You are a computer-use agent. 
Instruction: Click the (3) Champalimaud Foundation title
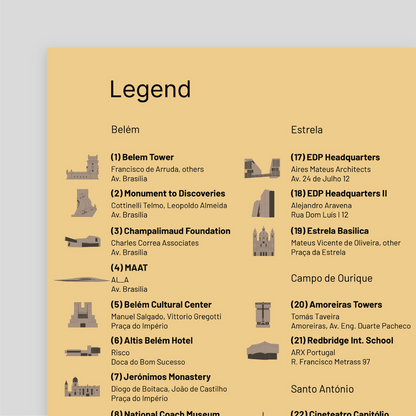[x=171, y=231]
